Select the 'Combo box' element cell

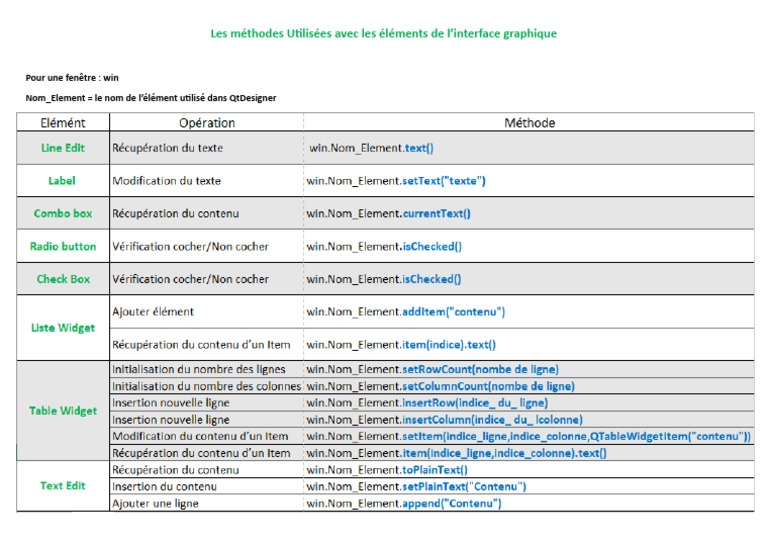pyautogui.click(x=62, y=213)
